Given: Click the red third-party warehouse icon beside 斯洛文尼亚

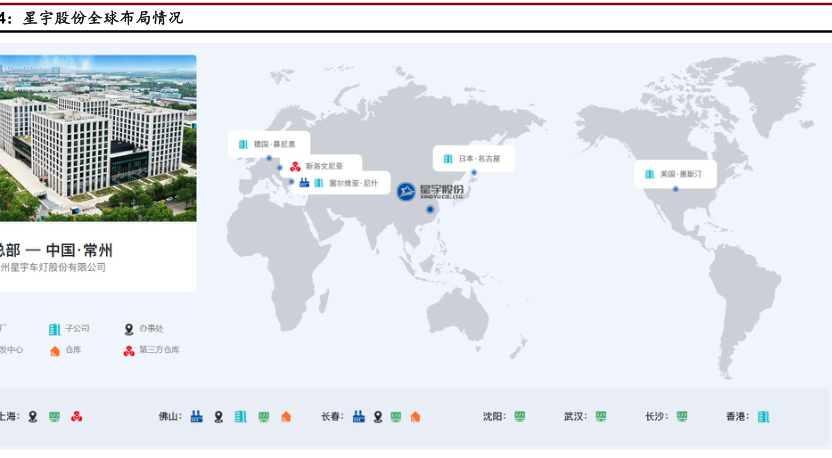Looking at the screenshot, I should (295, 166).
